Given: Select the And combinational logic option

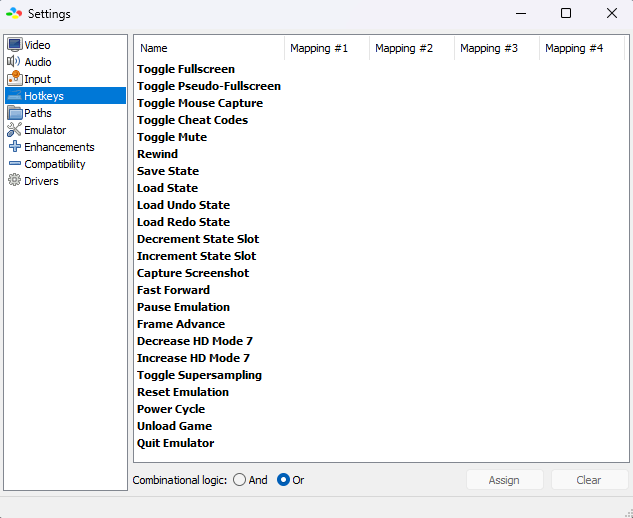Looking at the screenshot, I should coord(239,480).
